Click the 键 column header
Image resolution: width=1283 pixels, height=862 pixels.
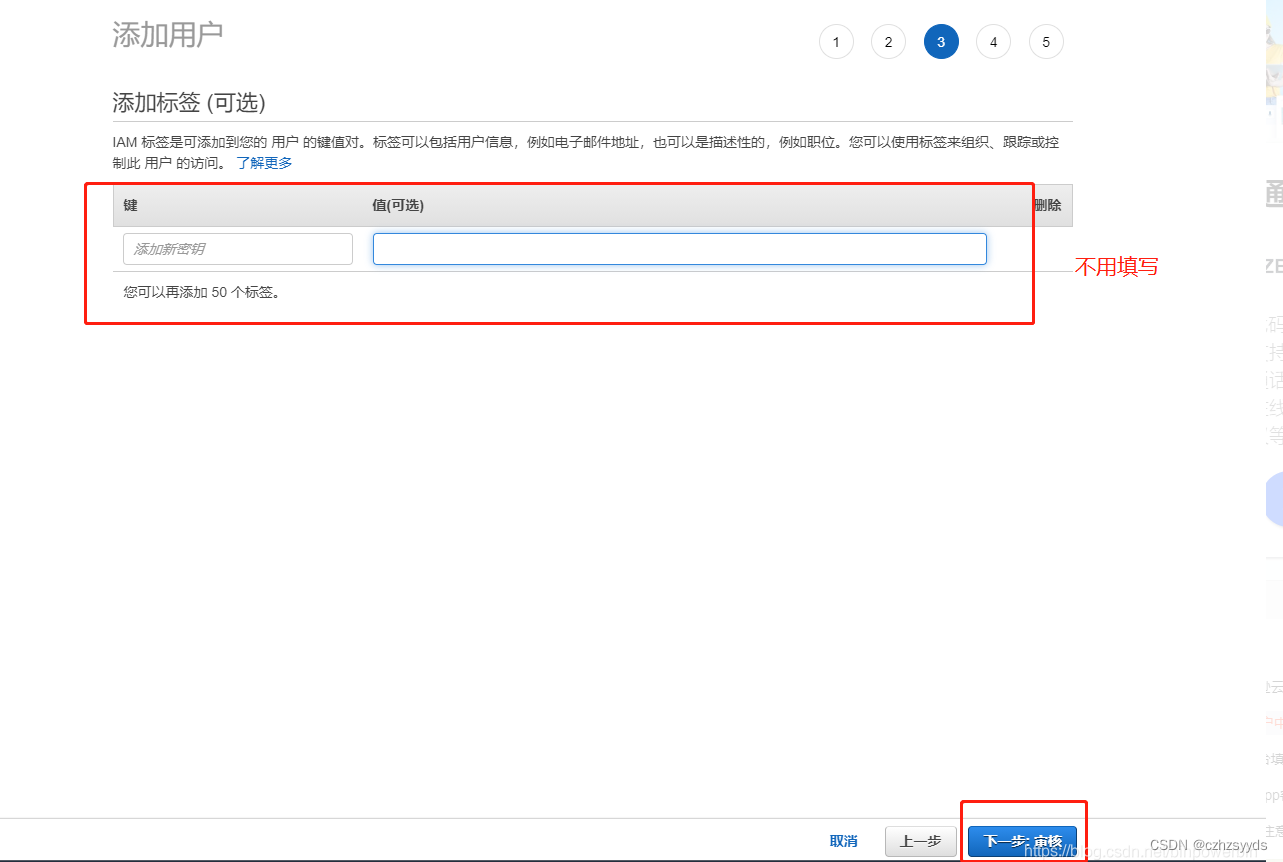tap(130, 205)
